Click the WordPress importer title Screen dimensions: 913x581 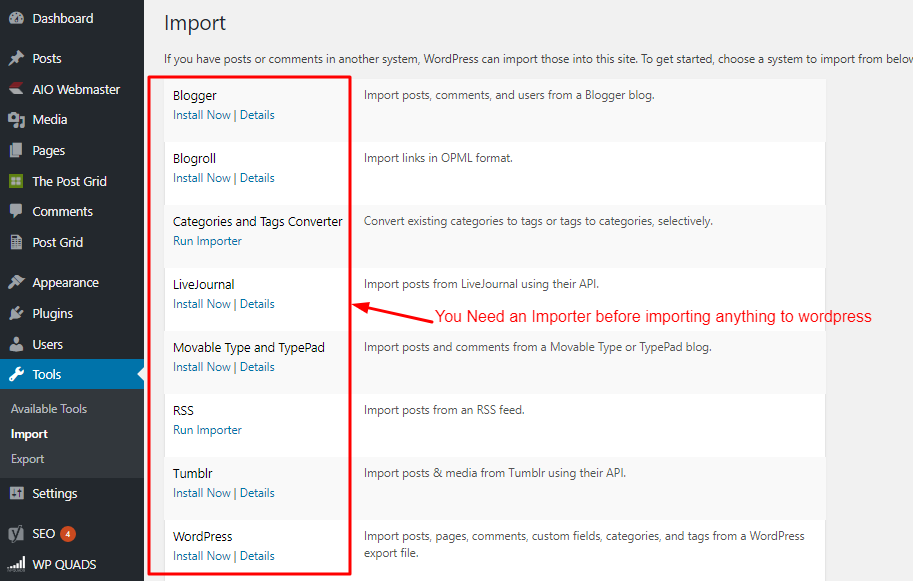(x=203, y=536)
